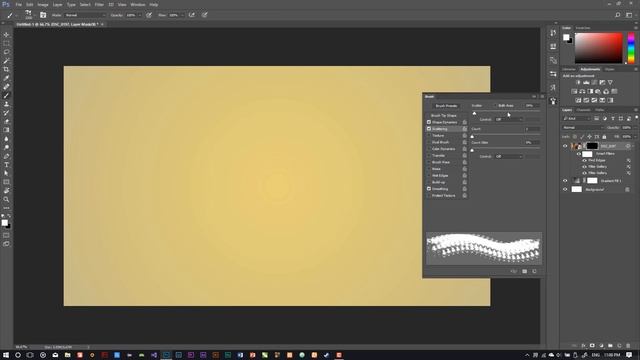Click the layer mask thumbnail of smart object layer
Viewport: 640px width, 360px height.
coord(592,146)
